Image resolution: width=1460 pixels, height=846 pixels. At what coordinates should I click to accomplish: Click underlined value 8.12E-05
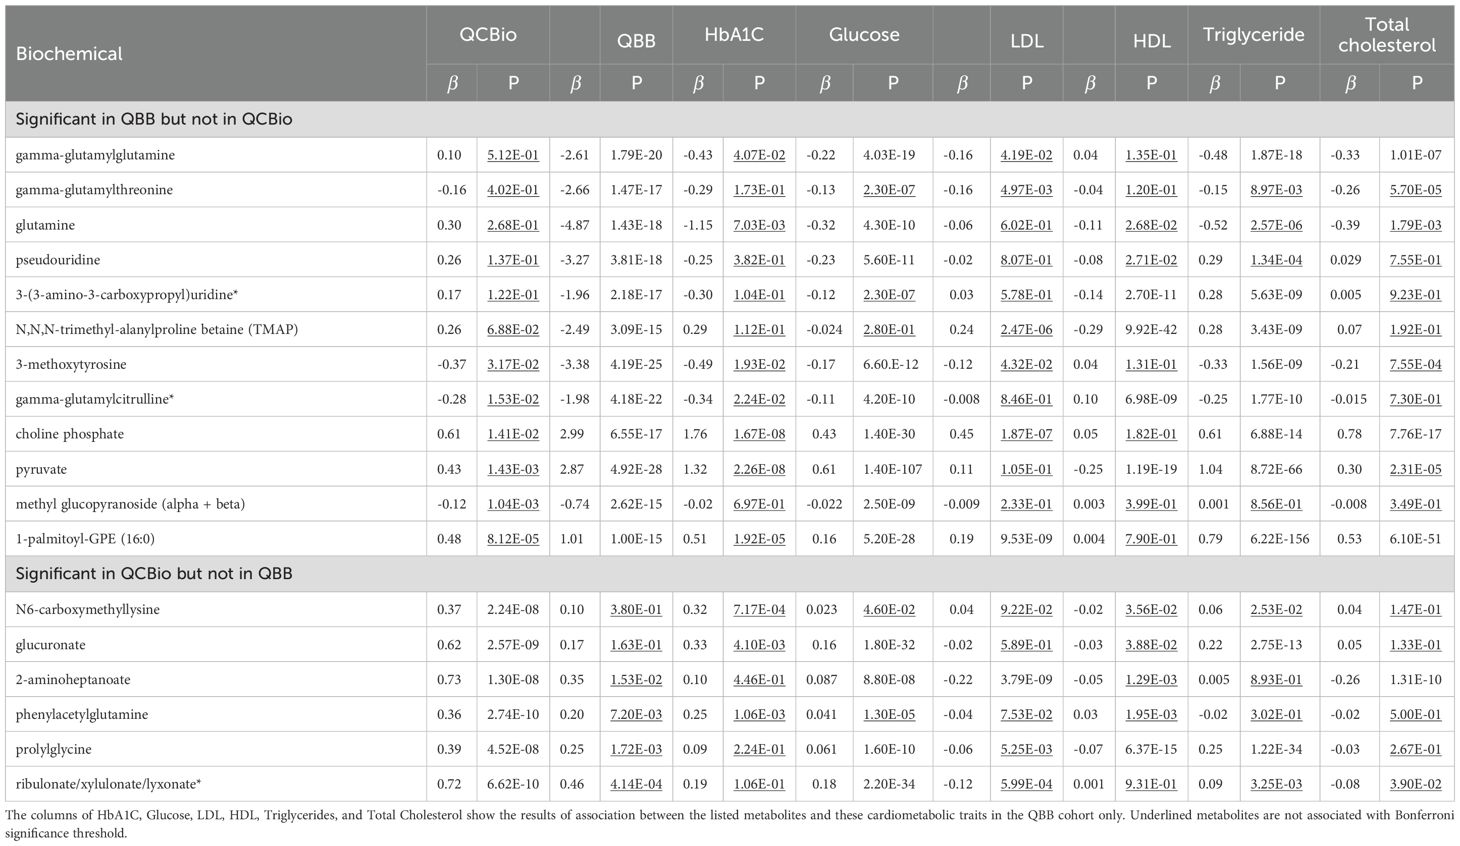tap(513, 539)
